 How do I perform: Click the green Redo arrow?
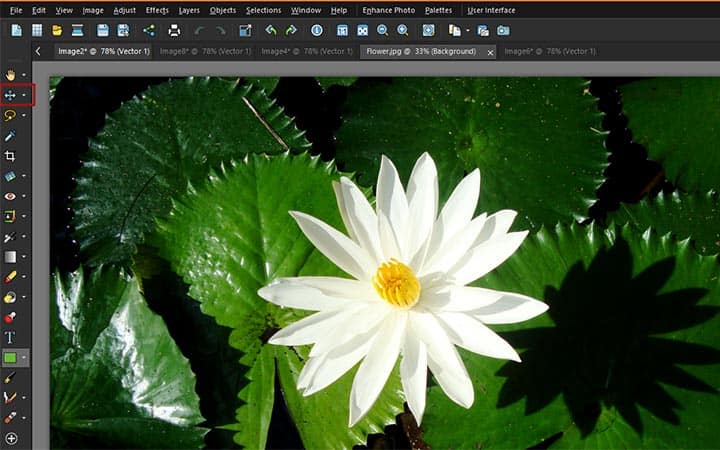tap(291, 31)
